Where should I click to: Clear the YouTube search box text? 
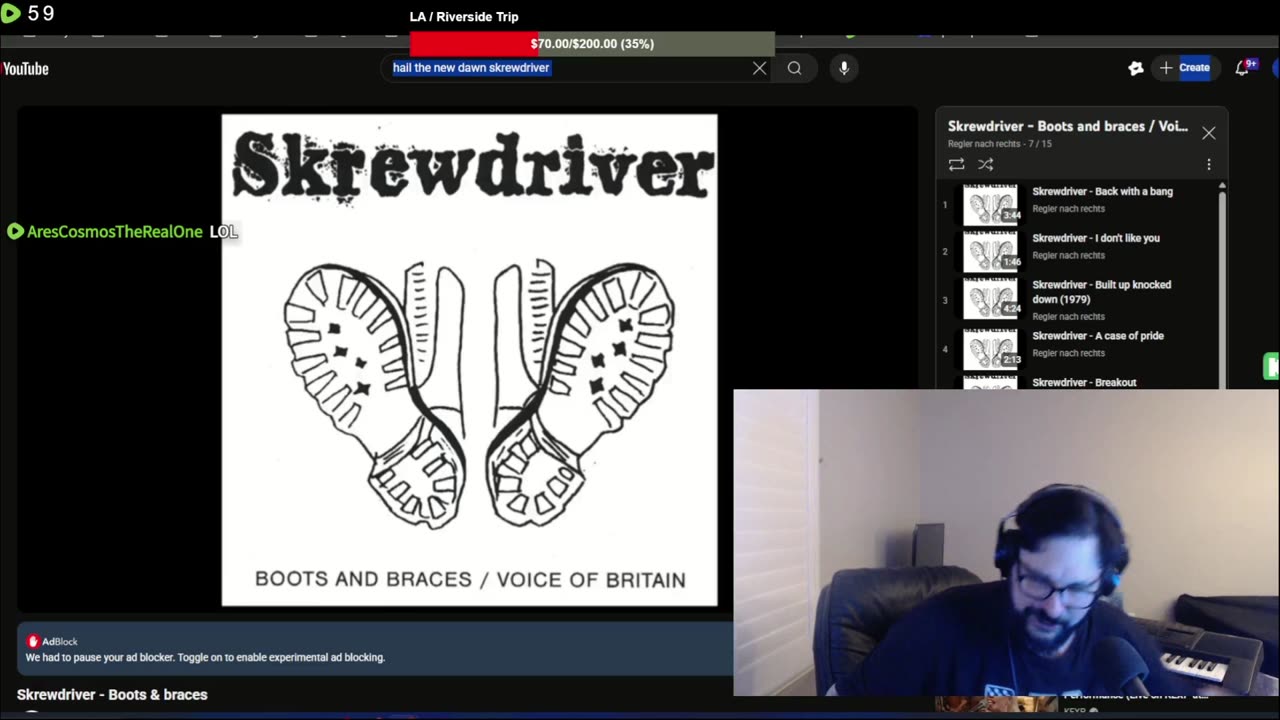760,68
